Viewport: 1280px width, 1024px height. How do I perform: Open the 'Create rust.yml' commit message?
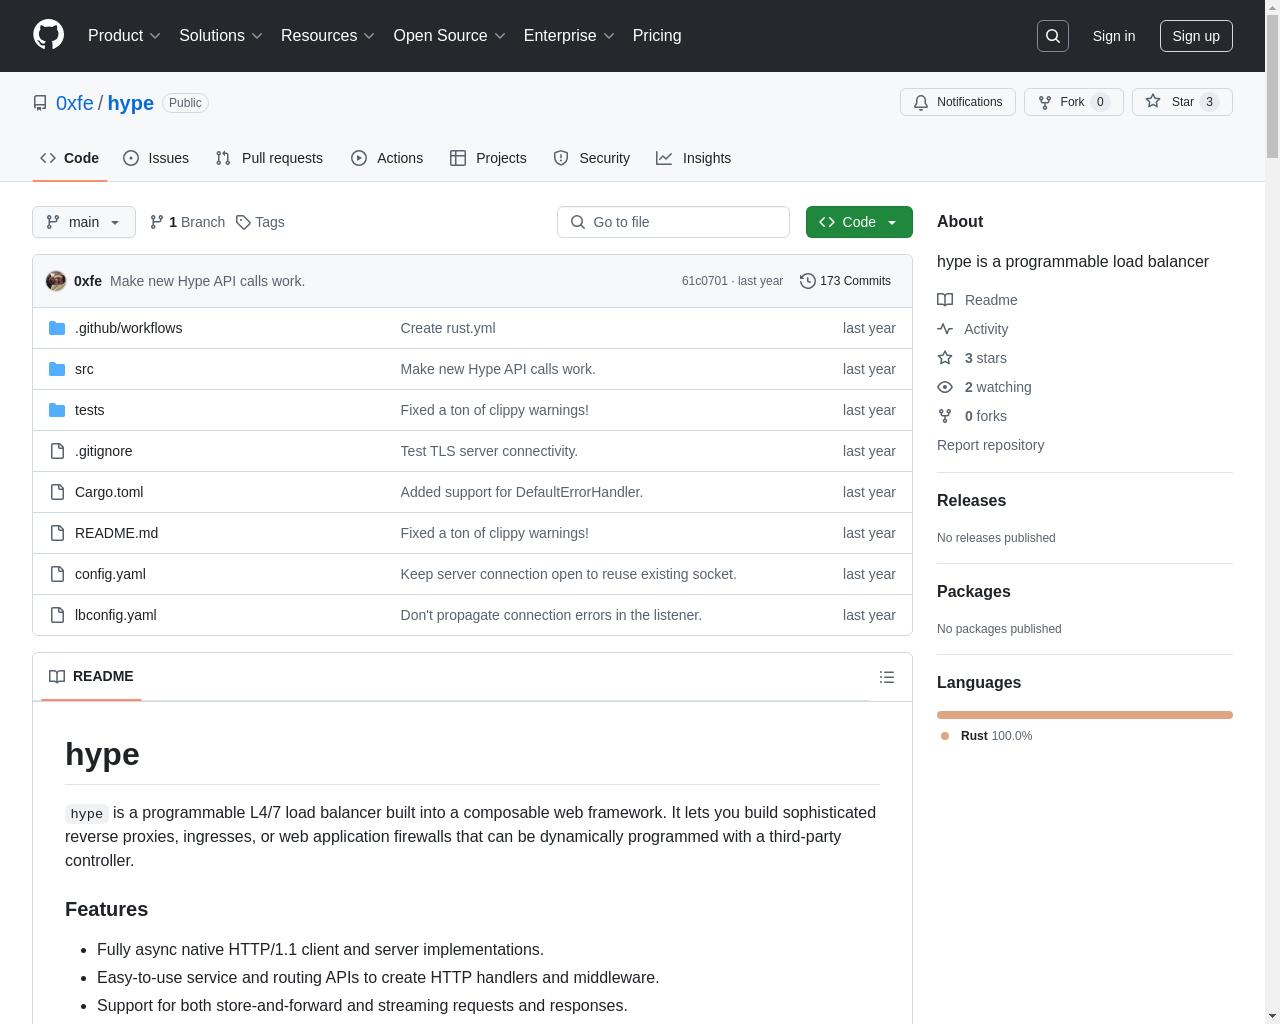(x=448, y=328)
